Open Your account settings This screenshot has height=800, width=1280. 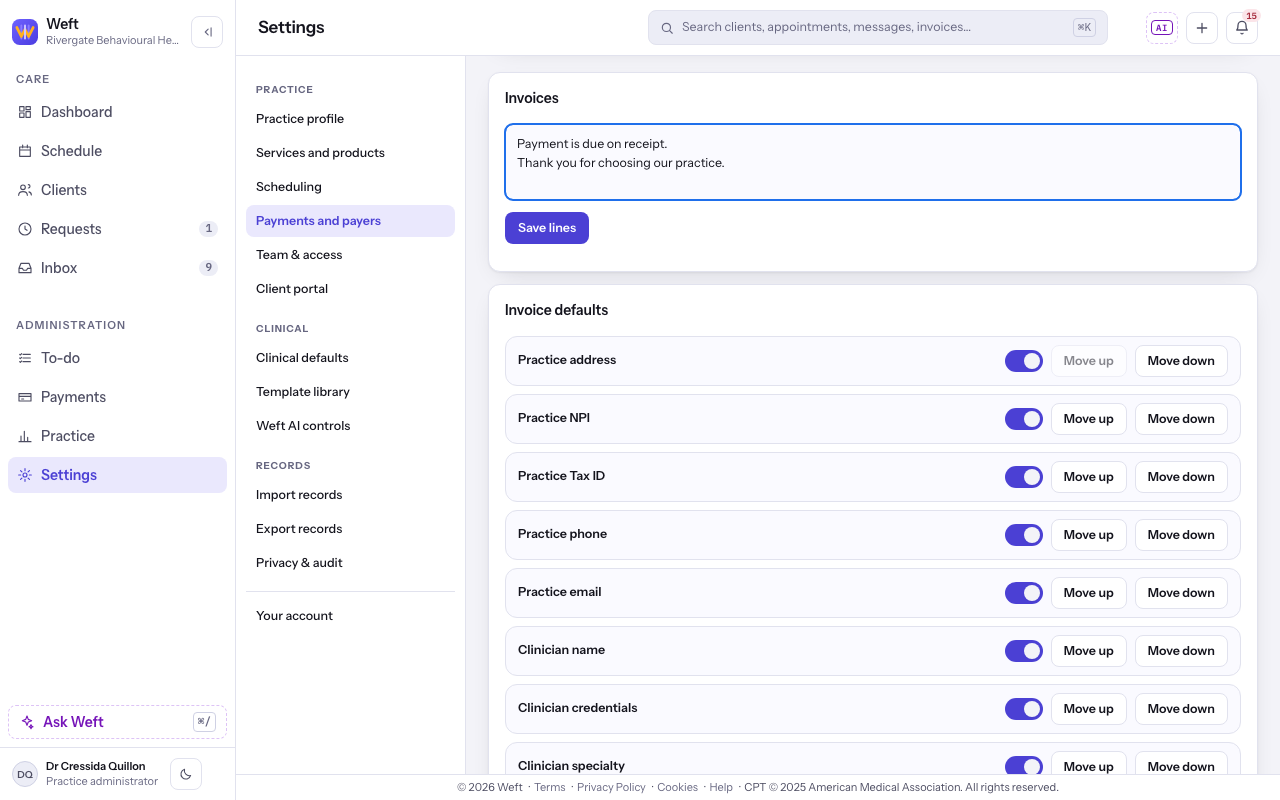[350, 616]
